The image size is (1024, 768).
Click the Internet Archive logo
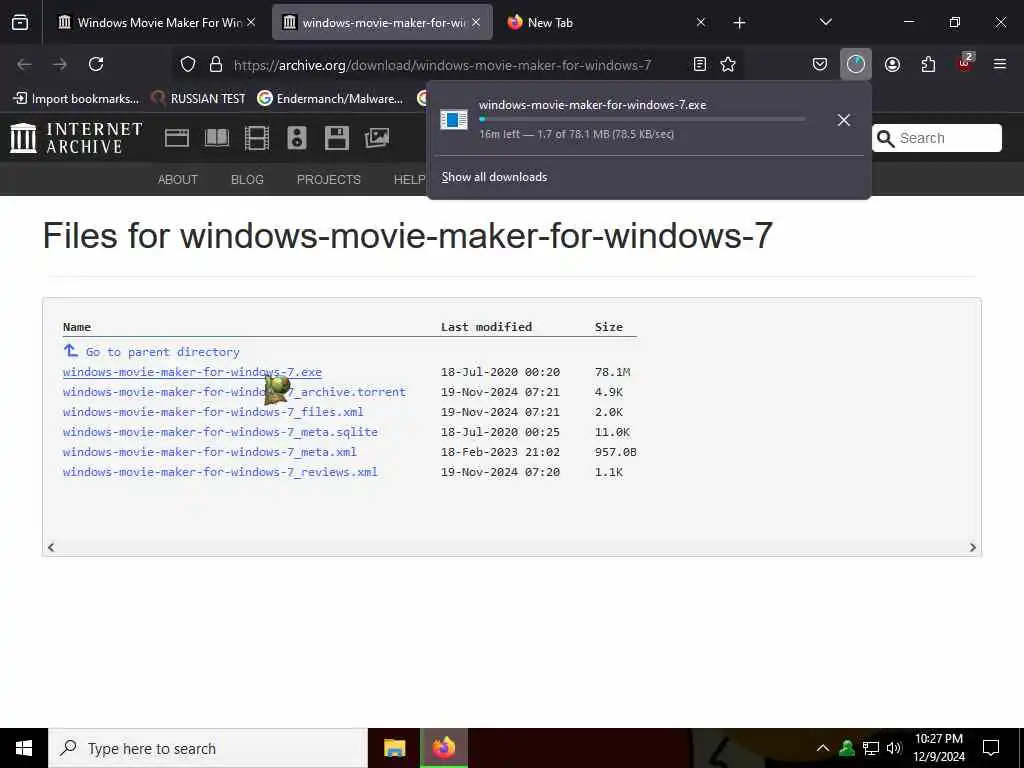click(x=76, y=138)
